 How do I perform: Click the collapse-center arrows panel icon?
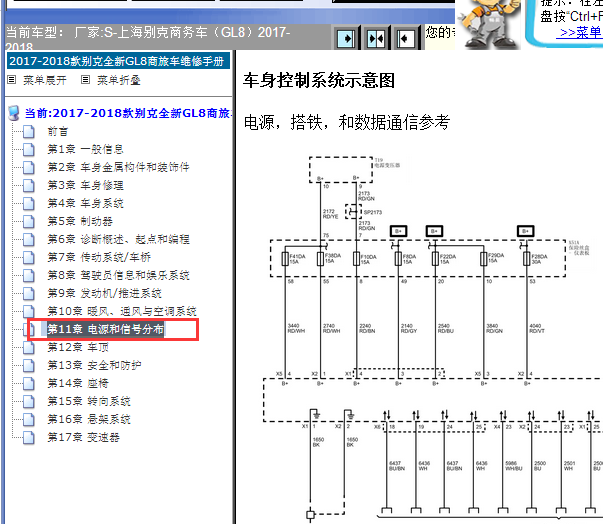376,38
